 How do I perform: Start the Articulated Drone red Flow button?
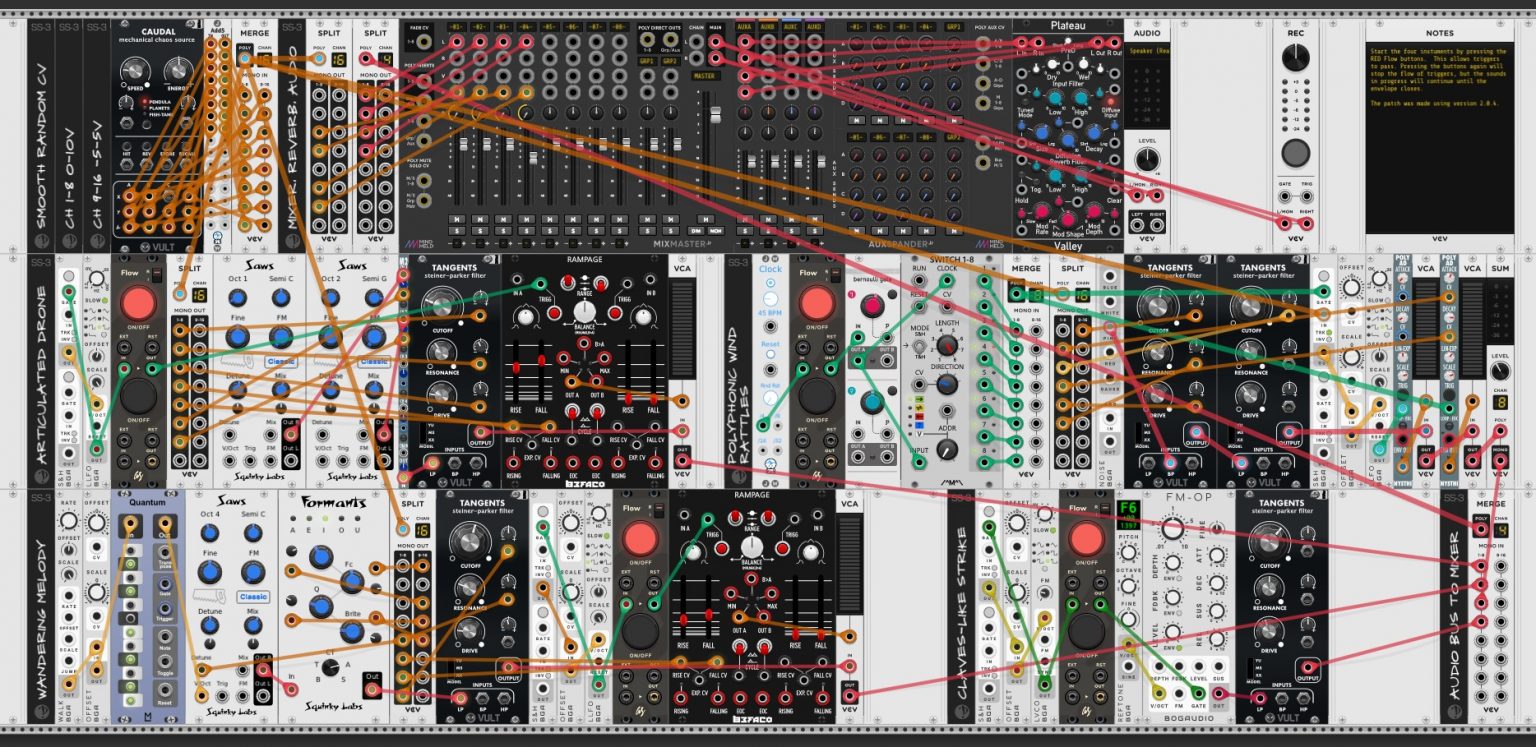coord(139,304)
